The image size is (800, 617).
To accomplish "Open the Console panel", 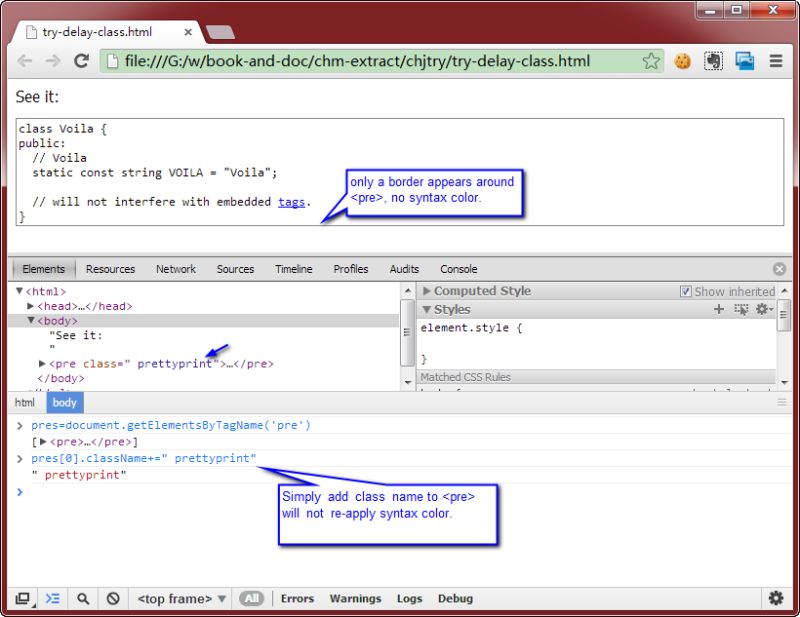I will (458, 268).
